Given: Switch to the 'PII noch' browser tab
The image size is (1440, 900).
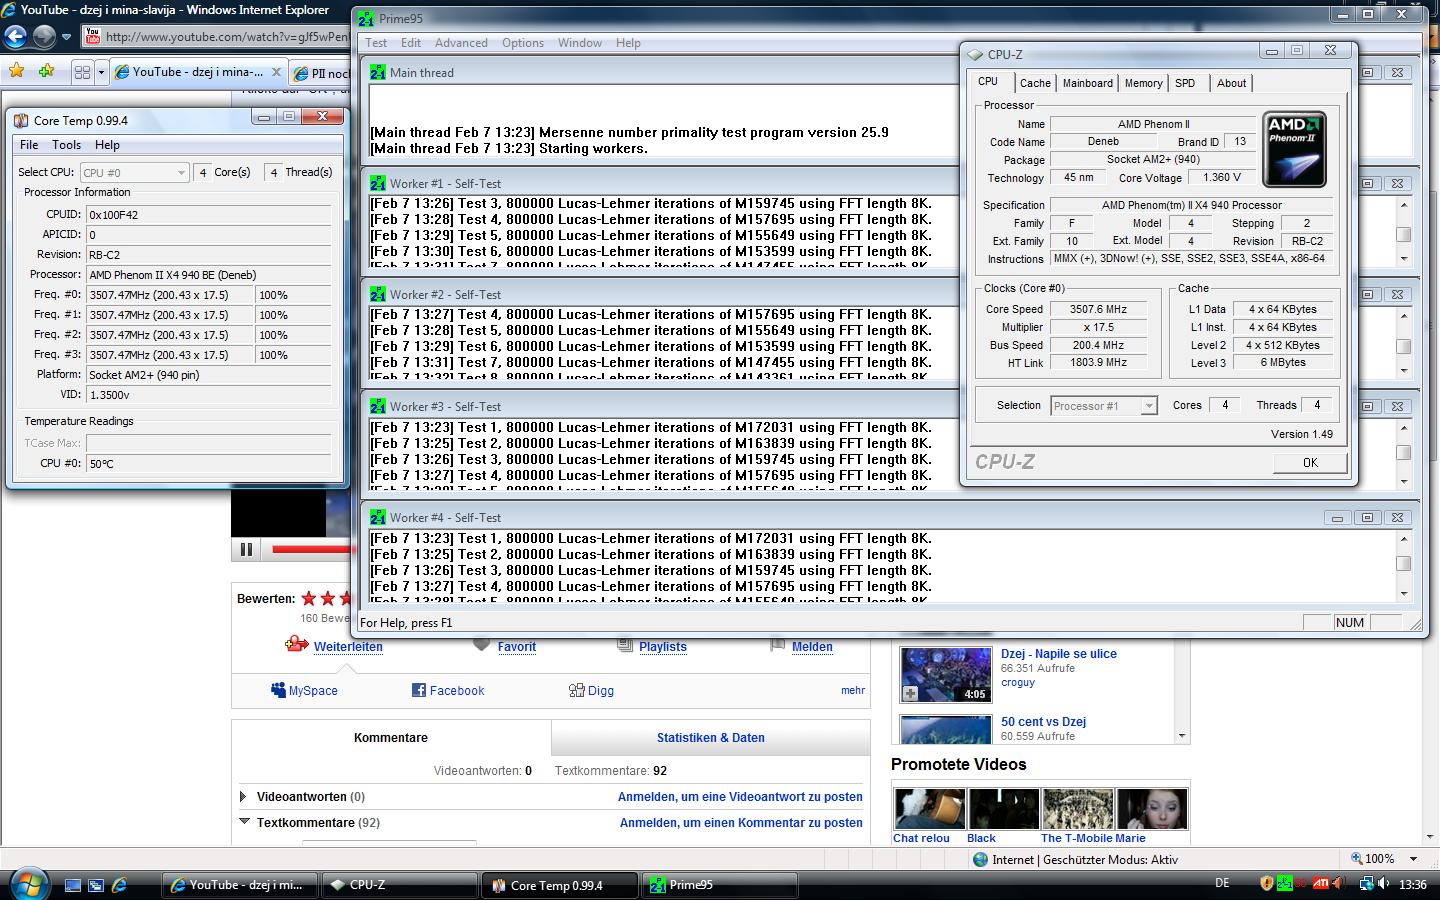Looking at the screenshot, I should click(x=320, y=73).
